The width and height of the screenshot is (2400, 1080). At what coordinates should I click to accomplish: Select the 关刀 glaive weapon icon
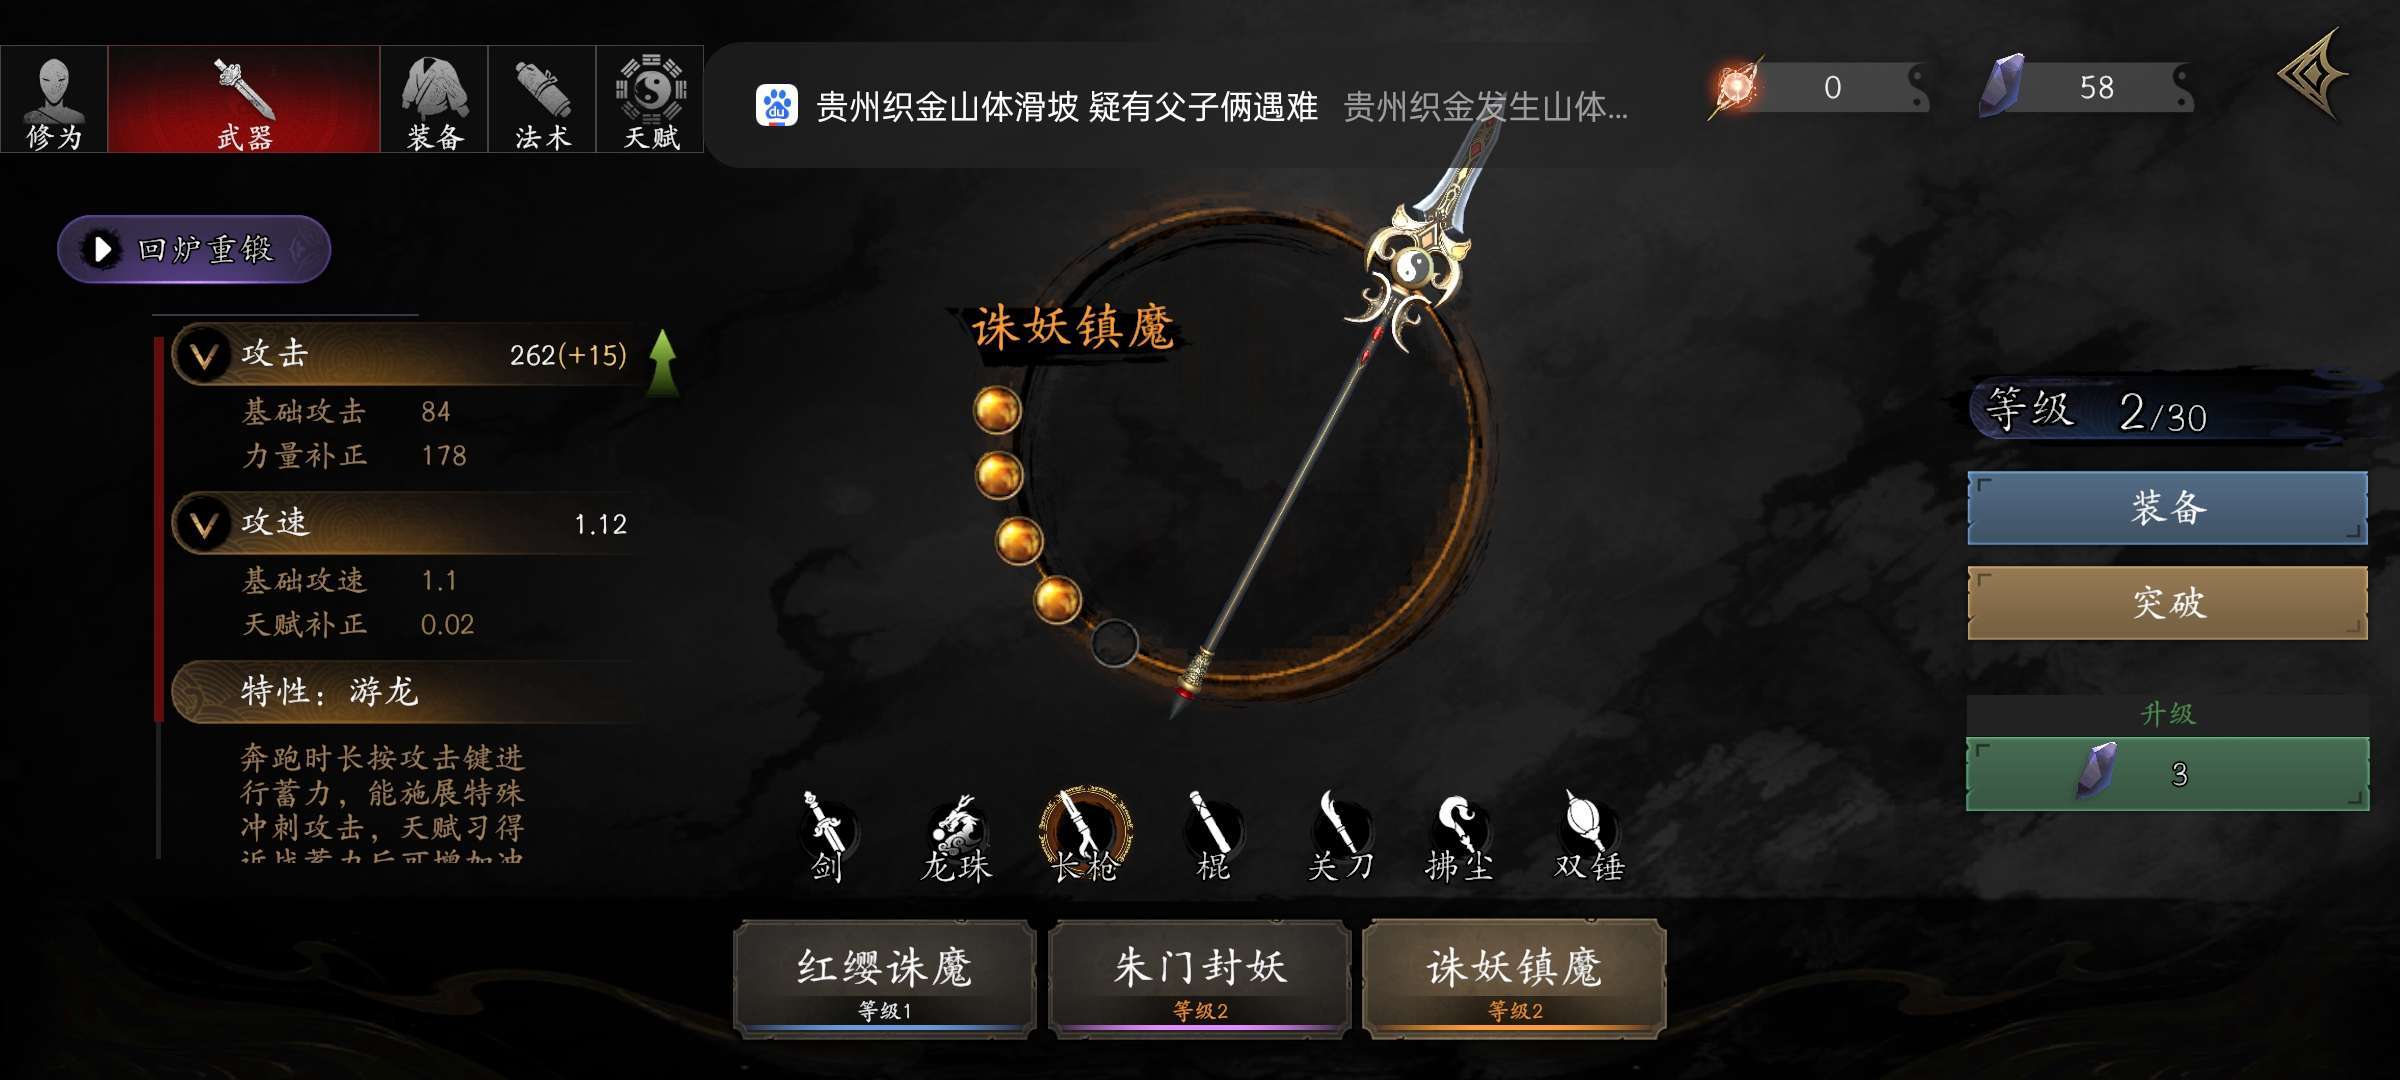(x=1340, y=836)
